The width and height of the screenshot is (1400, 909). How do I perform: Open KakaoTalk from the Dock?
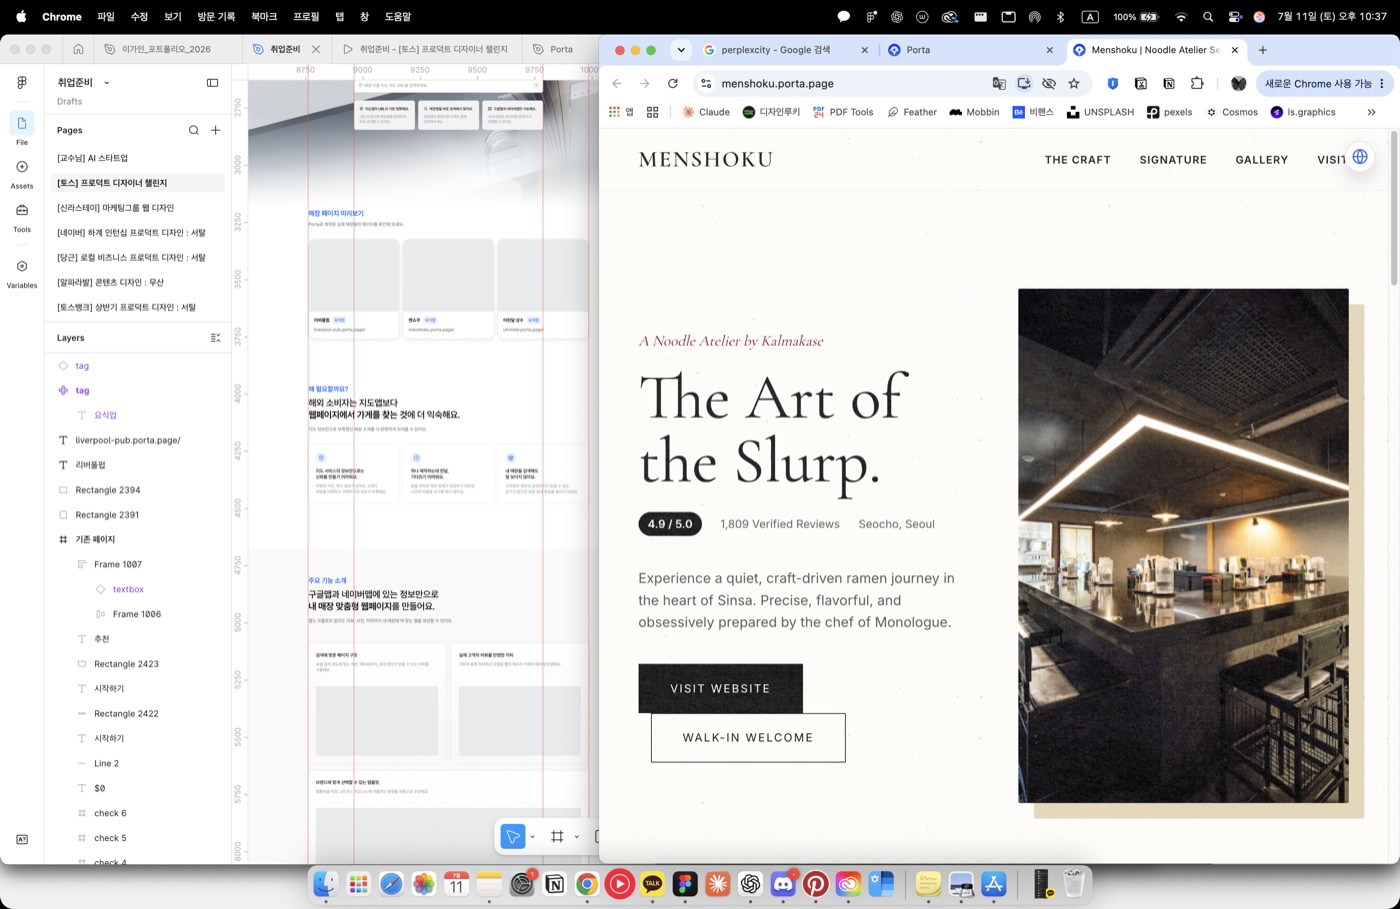point(652,884)
